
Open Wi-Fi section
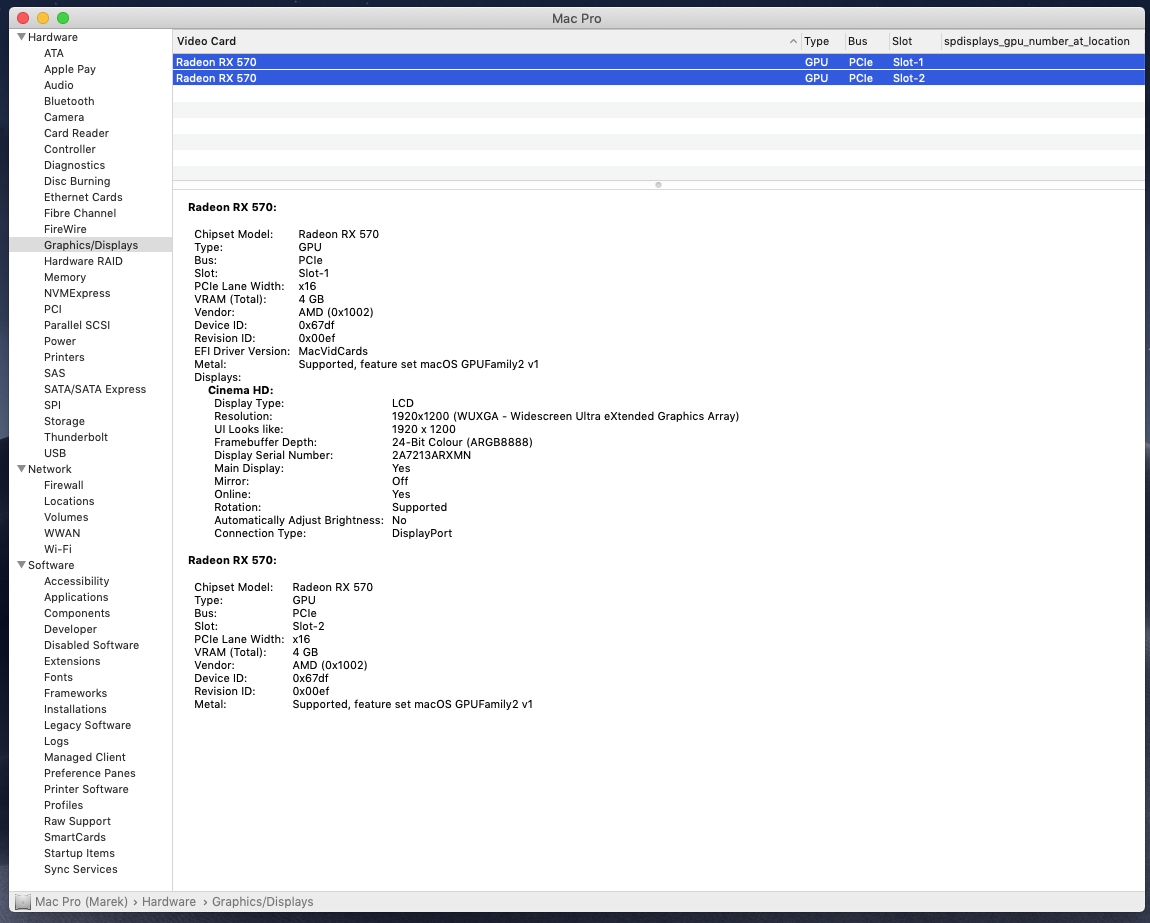click(x=58, y=549)
